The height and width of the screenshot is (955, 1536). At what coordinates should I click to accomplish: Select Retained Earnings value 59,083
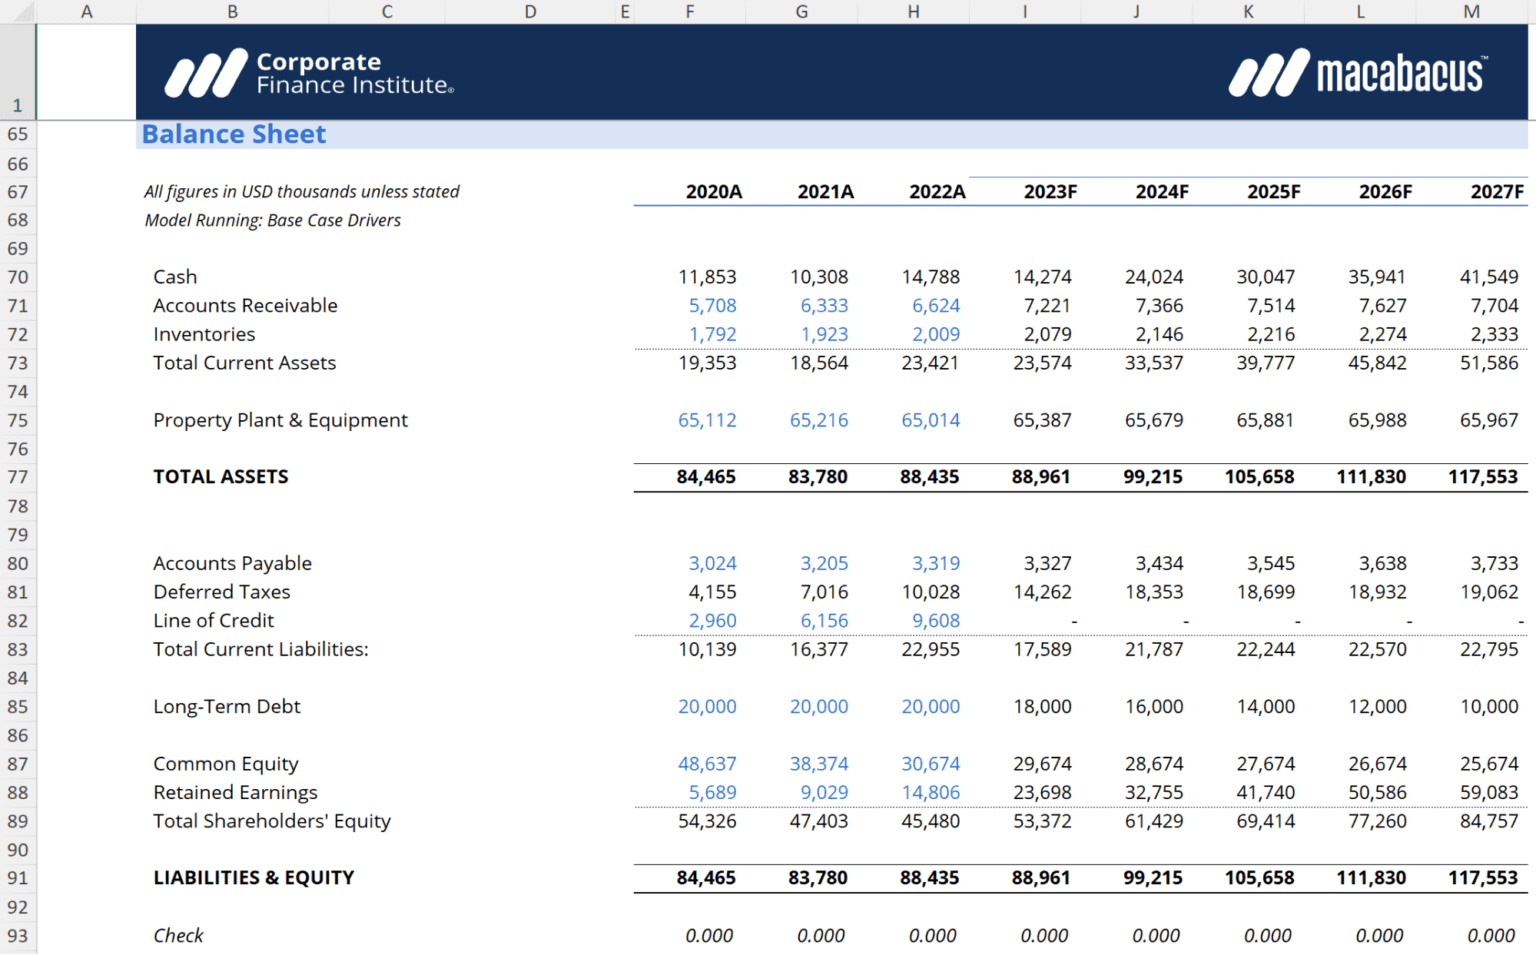coord(1491,792)
